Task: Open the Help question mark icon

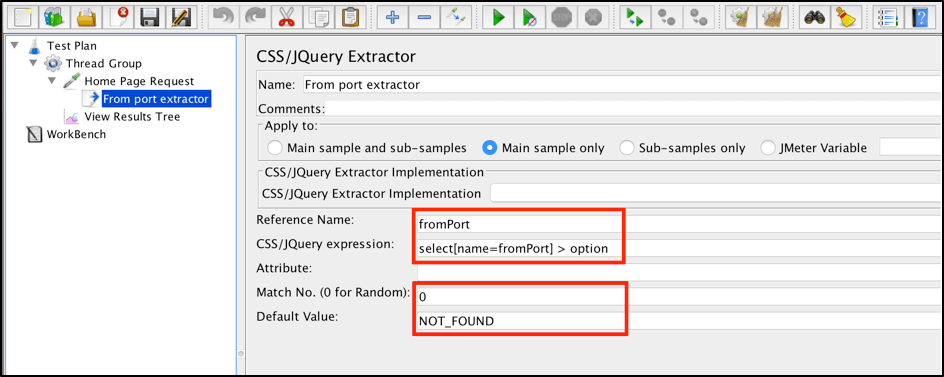Action: click(921, 17)
